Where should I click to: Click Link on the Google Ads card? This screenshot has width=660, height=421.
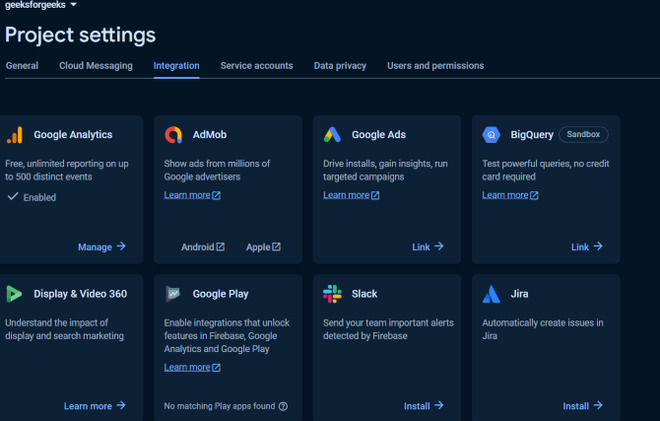tap(428, 247)
